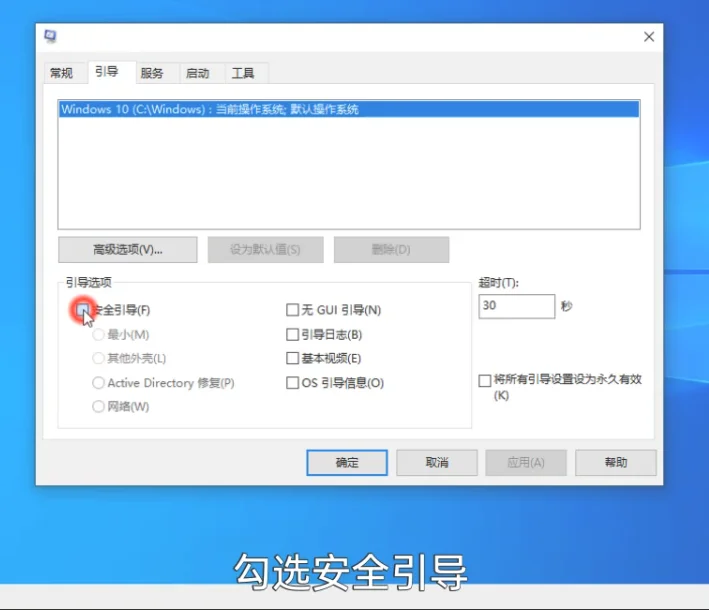This screenshot has width=709, height=610.
Task: Choose Active Directory 修复(P) option
Action: (98, 383)
